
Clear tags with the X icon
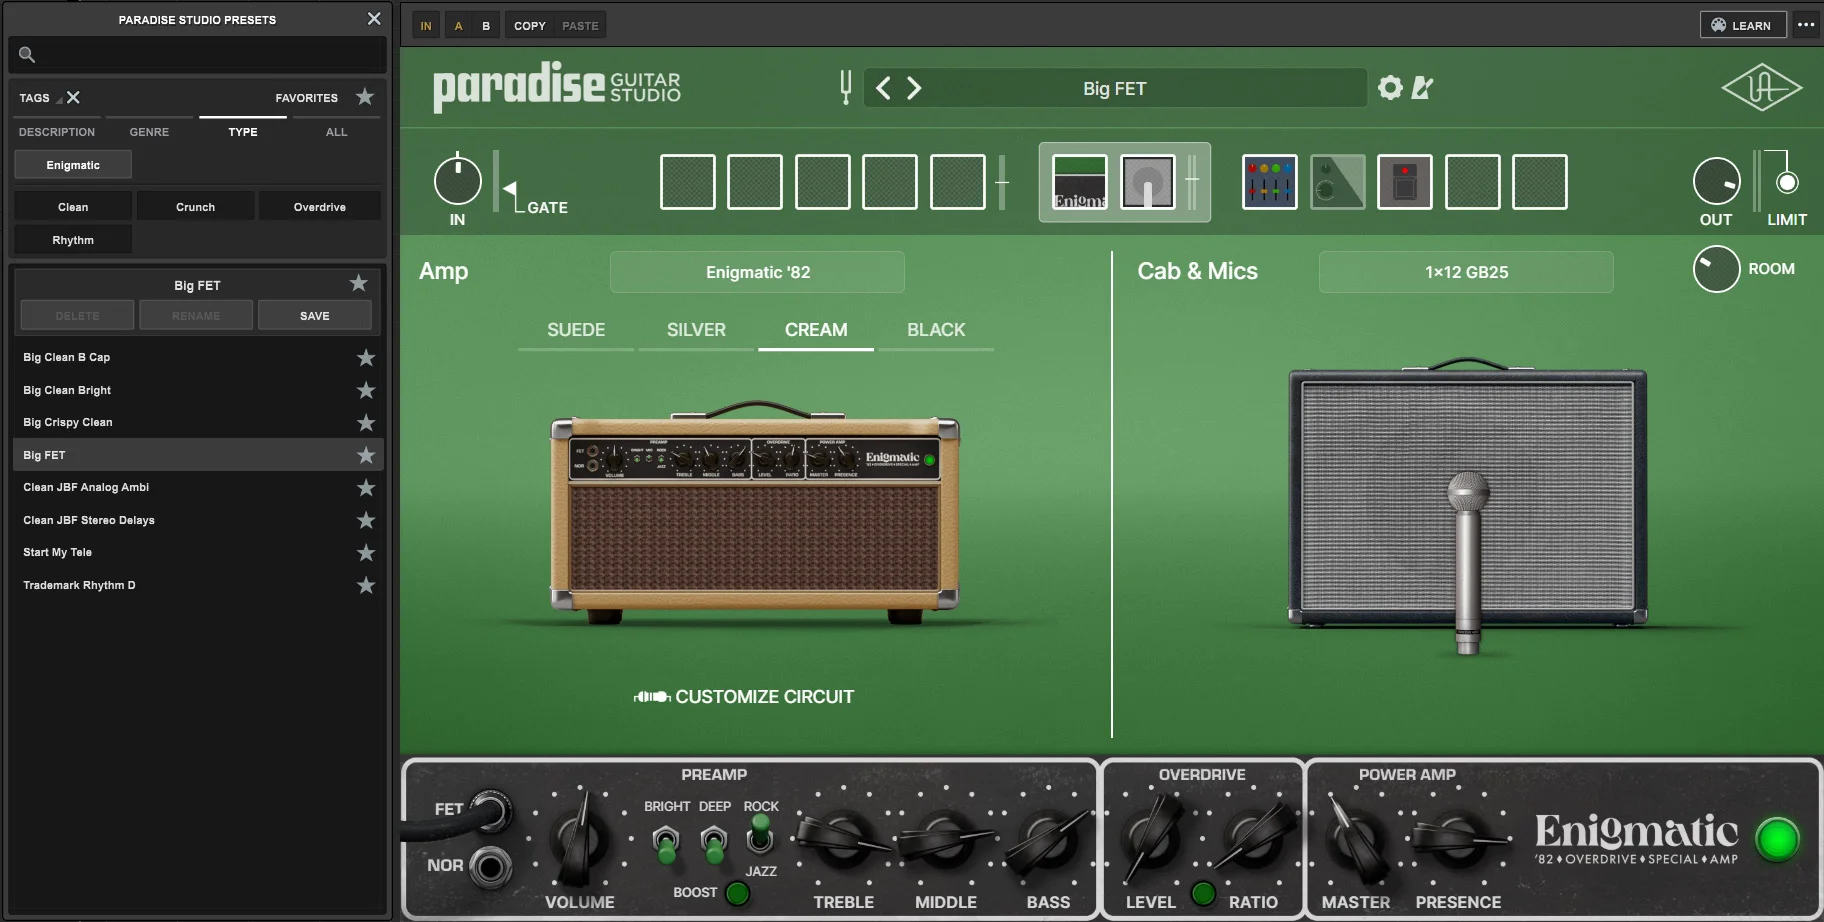[x=73, y=97]
